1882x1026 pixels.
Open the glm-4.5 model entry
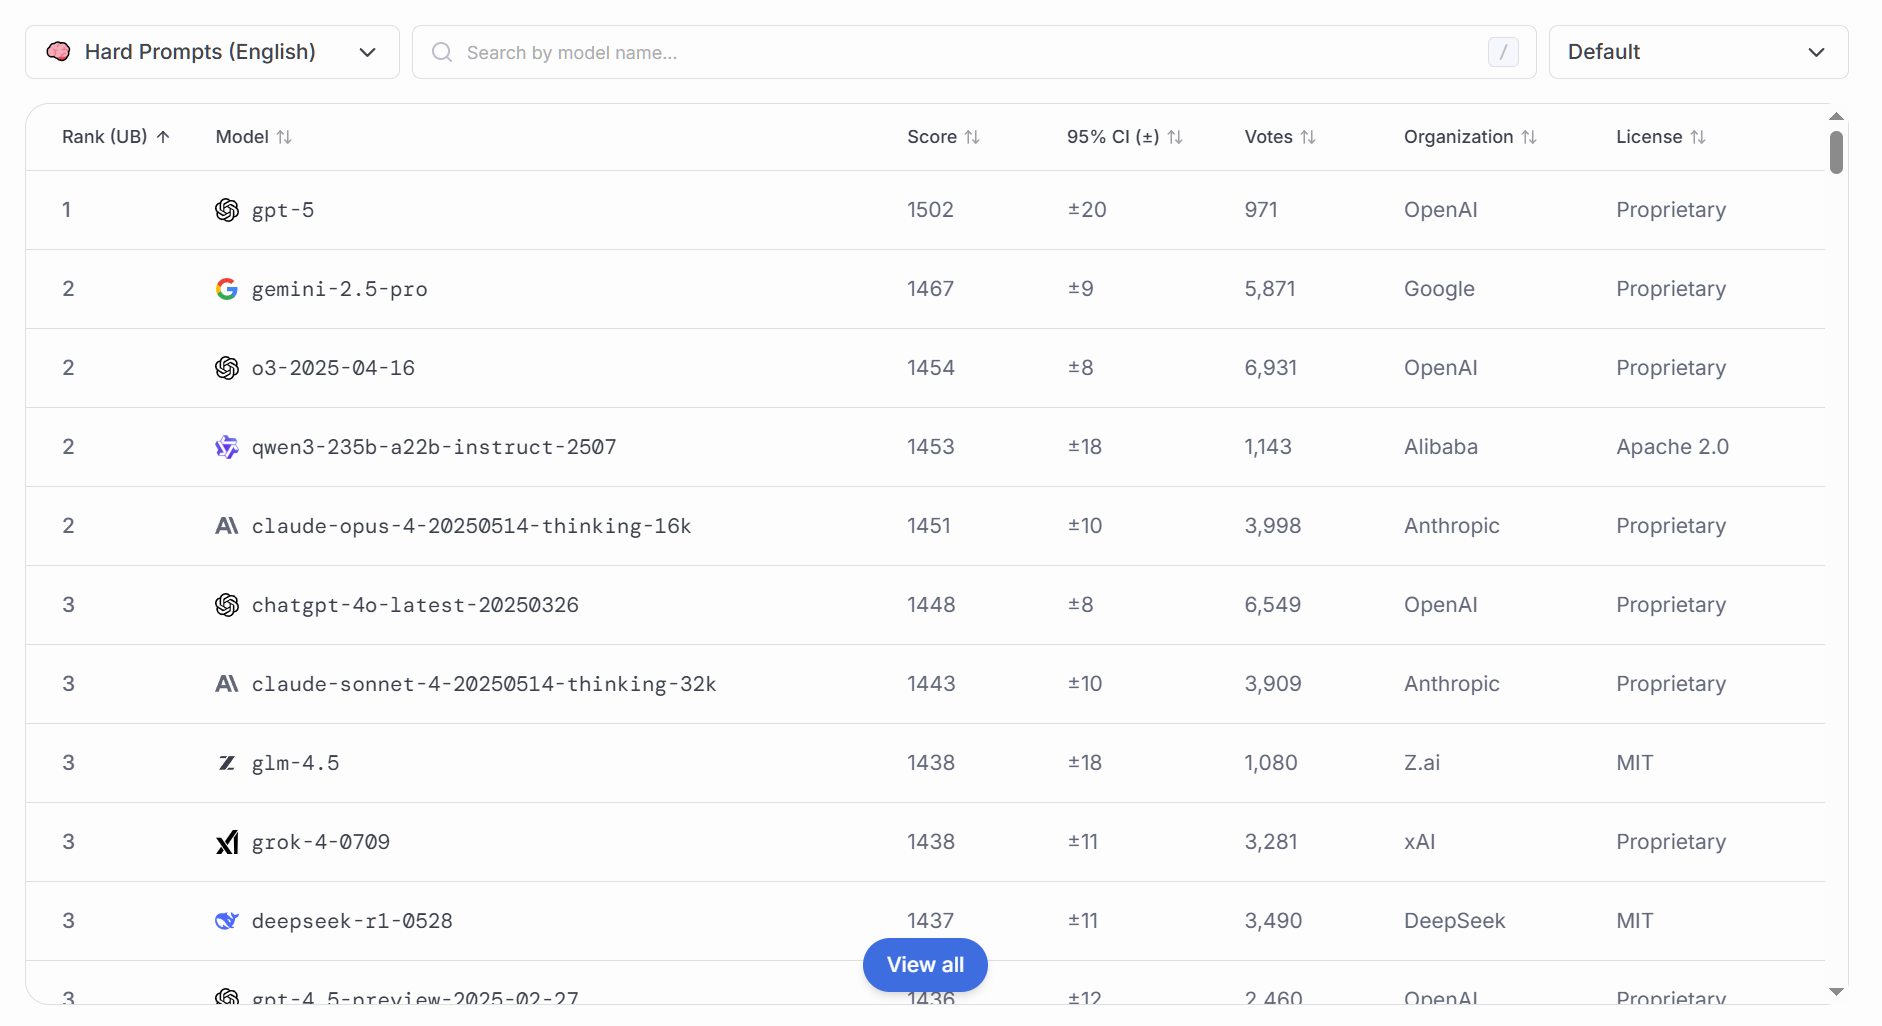[x=295, y=763]
